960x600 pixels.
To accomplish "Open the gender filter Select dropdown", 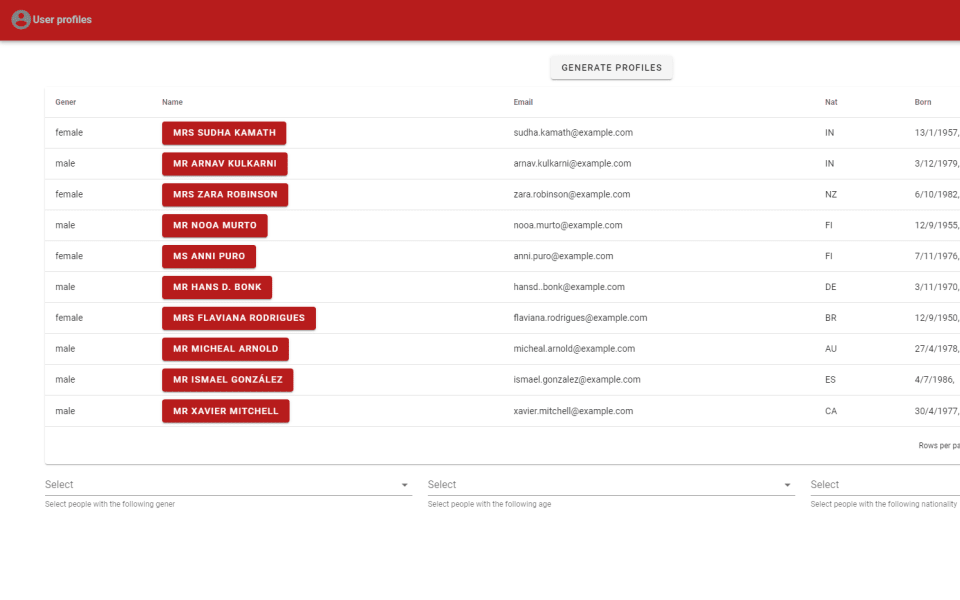I will [x=228, y=484].
